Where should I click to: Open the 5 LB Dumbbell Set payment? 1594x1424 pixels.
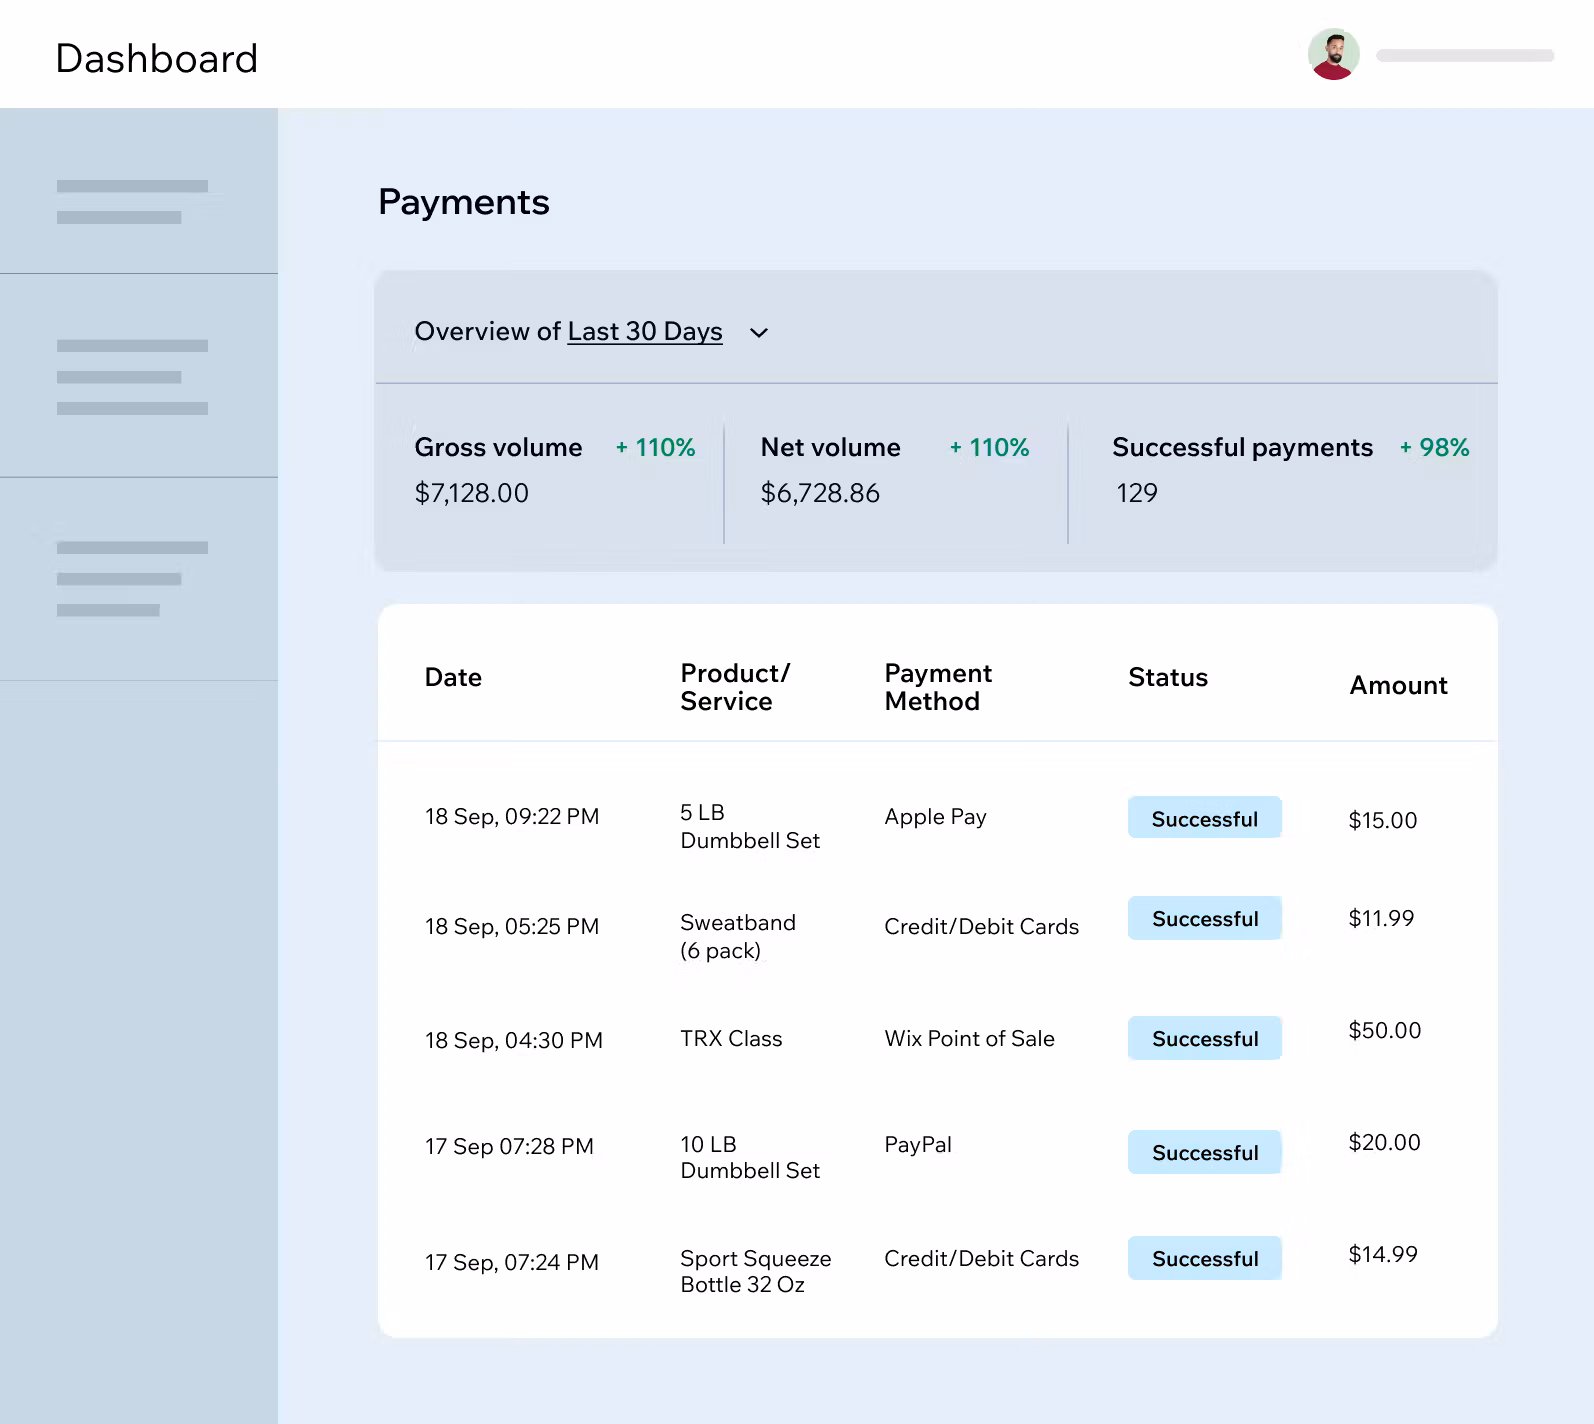point(749,826)
